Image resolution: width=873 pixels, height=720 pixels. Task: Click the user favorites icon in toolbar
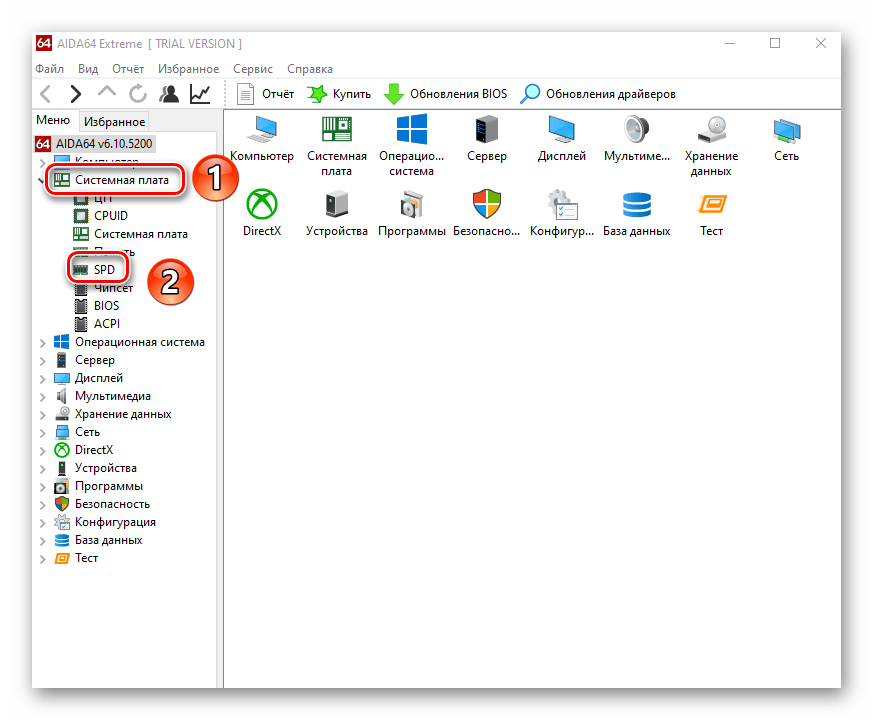tap(169, 94)
